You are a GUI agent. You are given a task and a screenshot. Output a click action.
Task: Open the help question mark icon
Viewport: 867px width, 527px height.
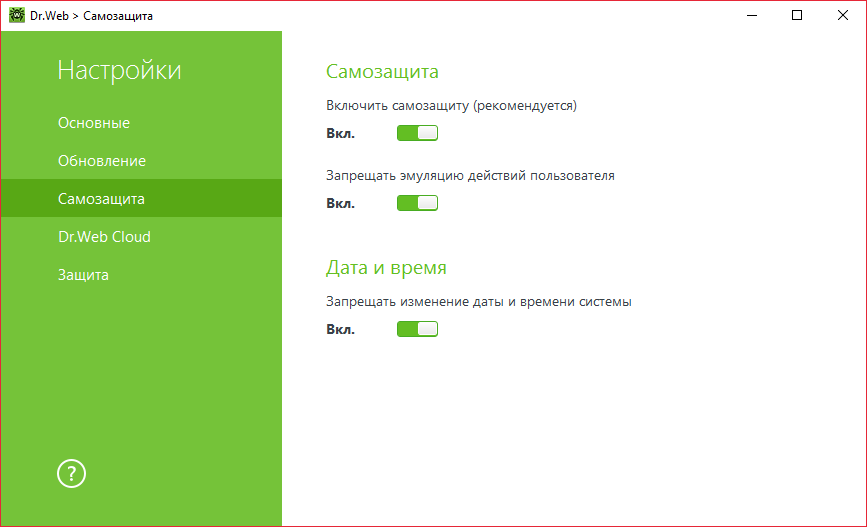(71, 473)
